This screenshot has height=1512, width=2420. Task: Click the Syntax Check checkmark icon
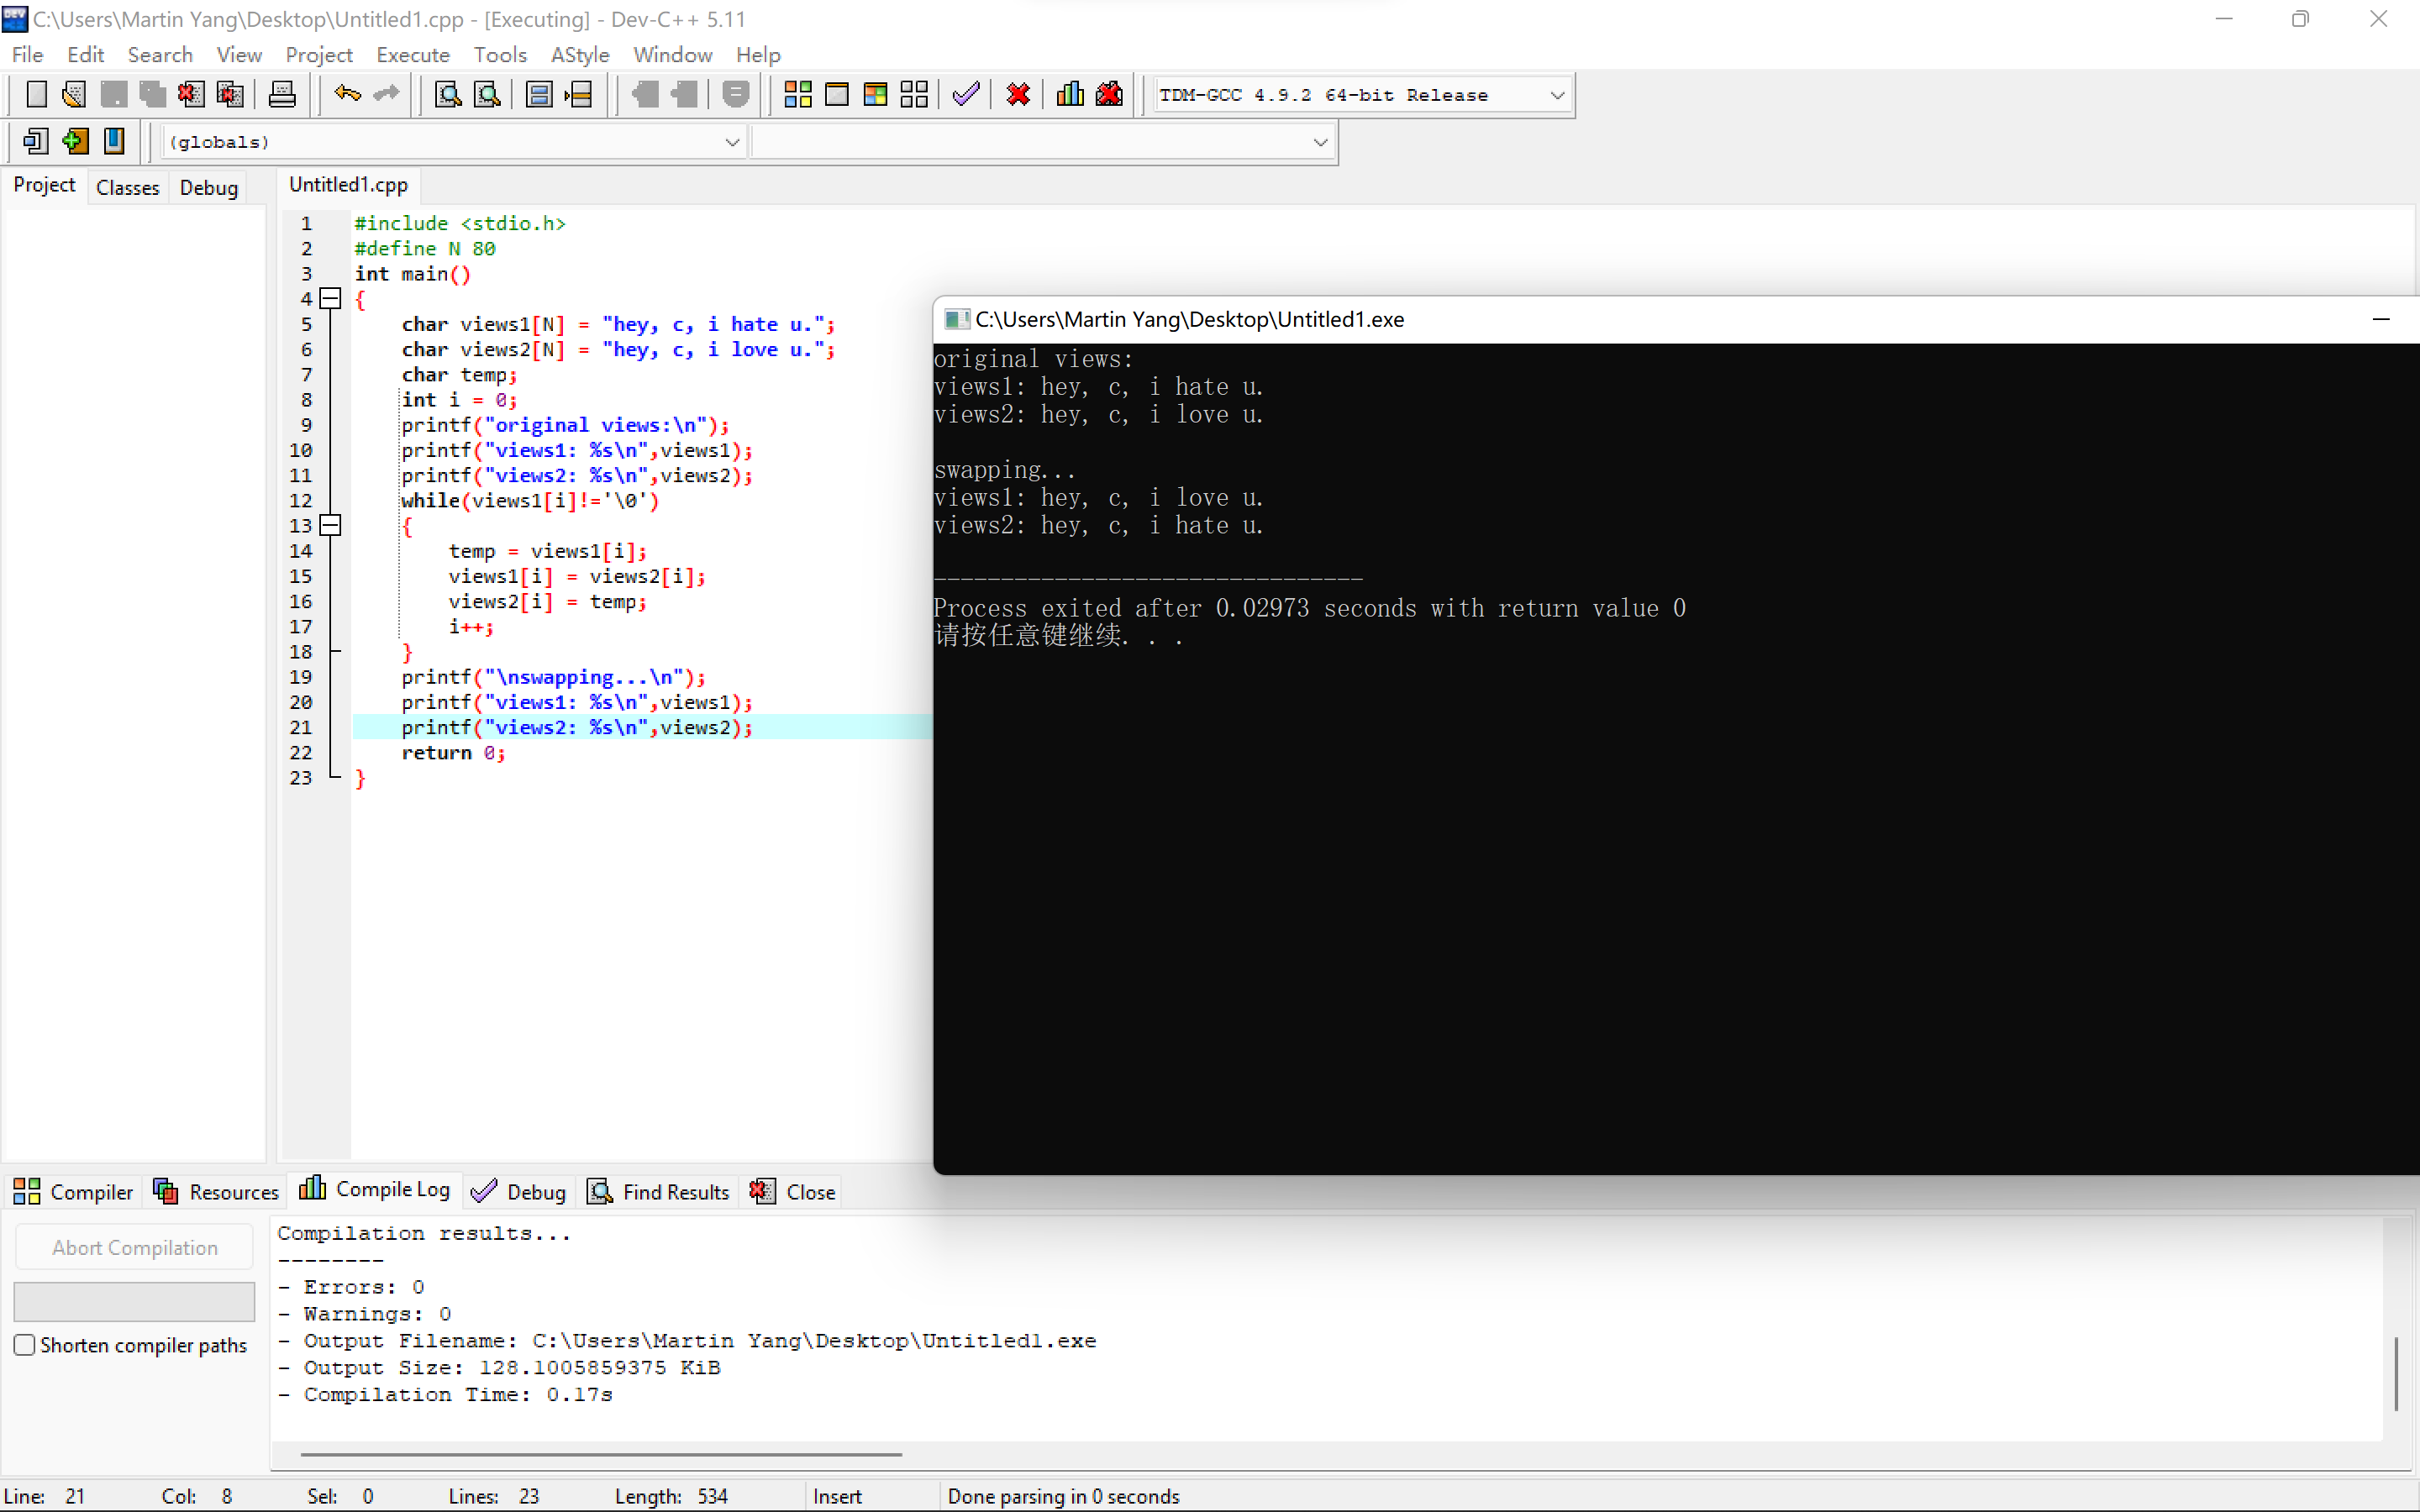coord(966,95)
